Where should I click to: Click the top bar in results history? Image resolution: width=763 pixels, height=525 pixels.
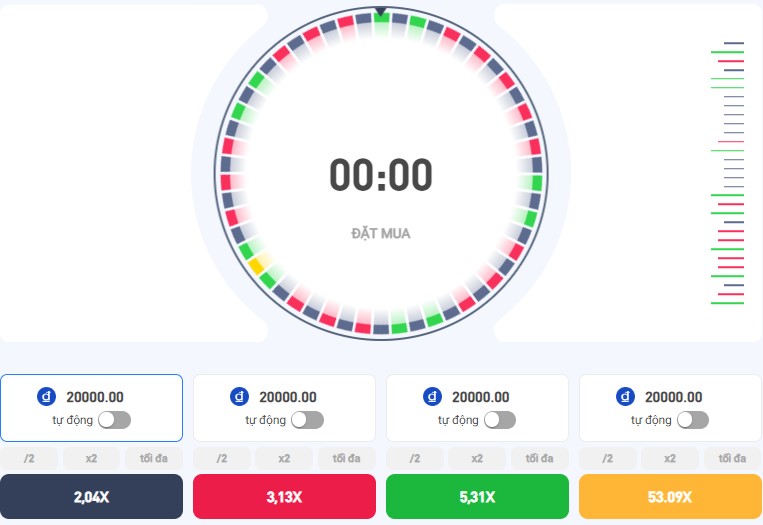click(734, 43)
